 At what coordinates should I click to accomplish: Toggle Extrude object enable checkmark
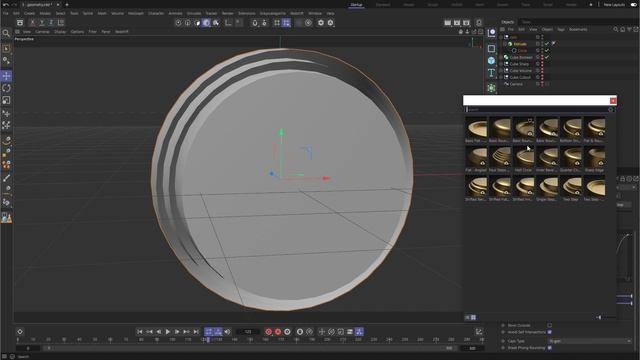click(x=547, y=44)
